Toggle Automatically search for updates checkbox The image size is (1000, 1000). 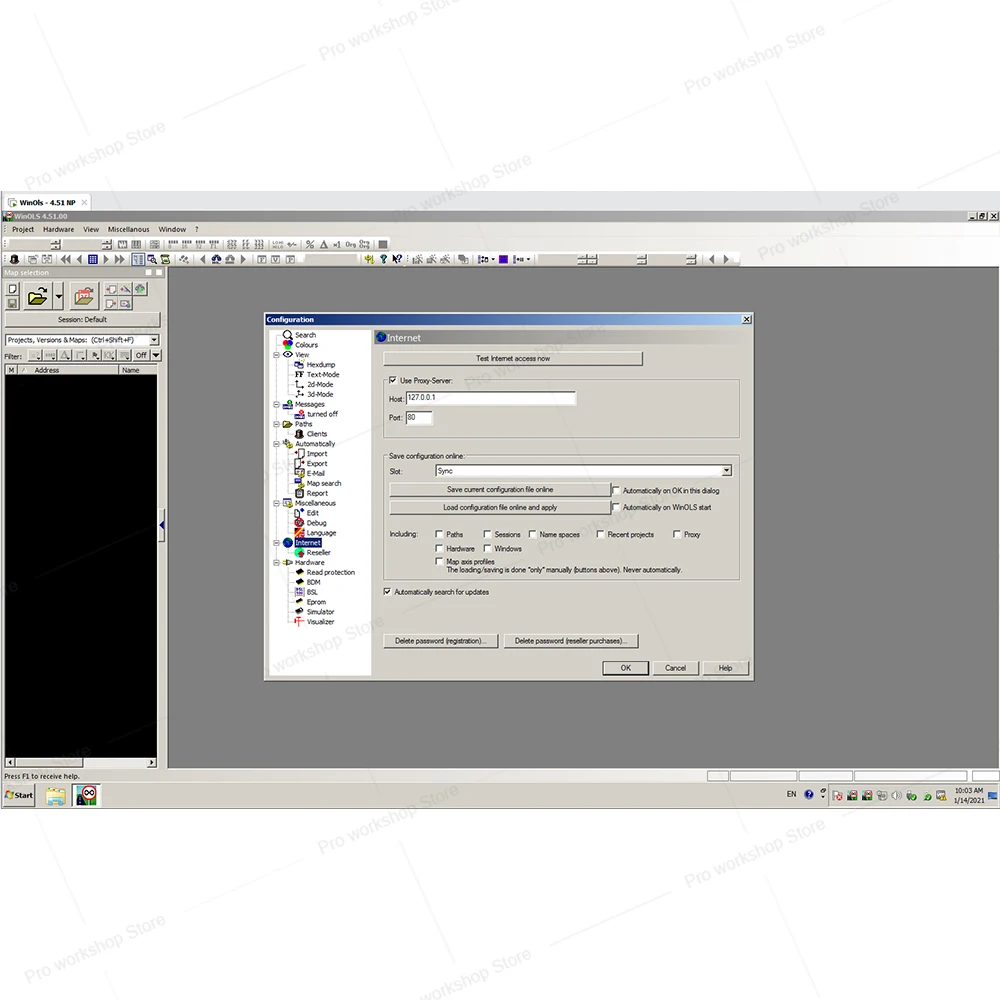[387, 592]
